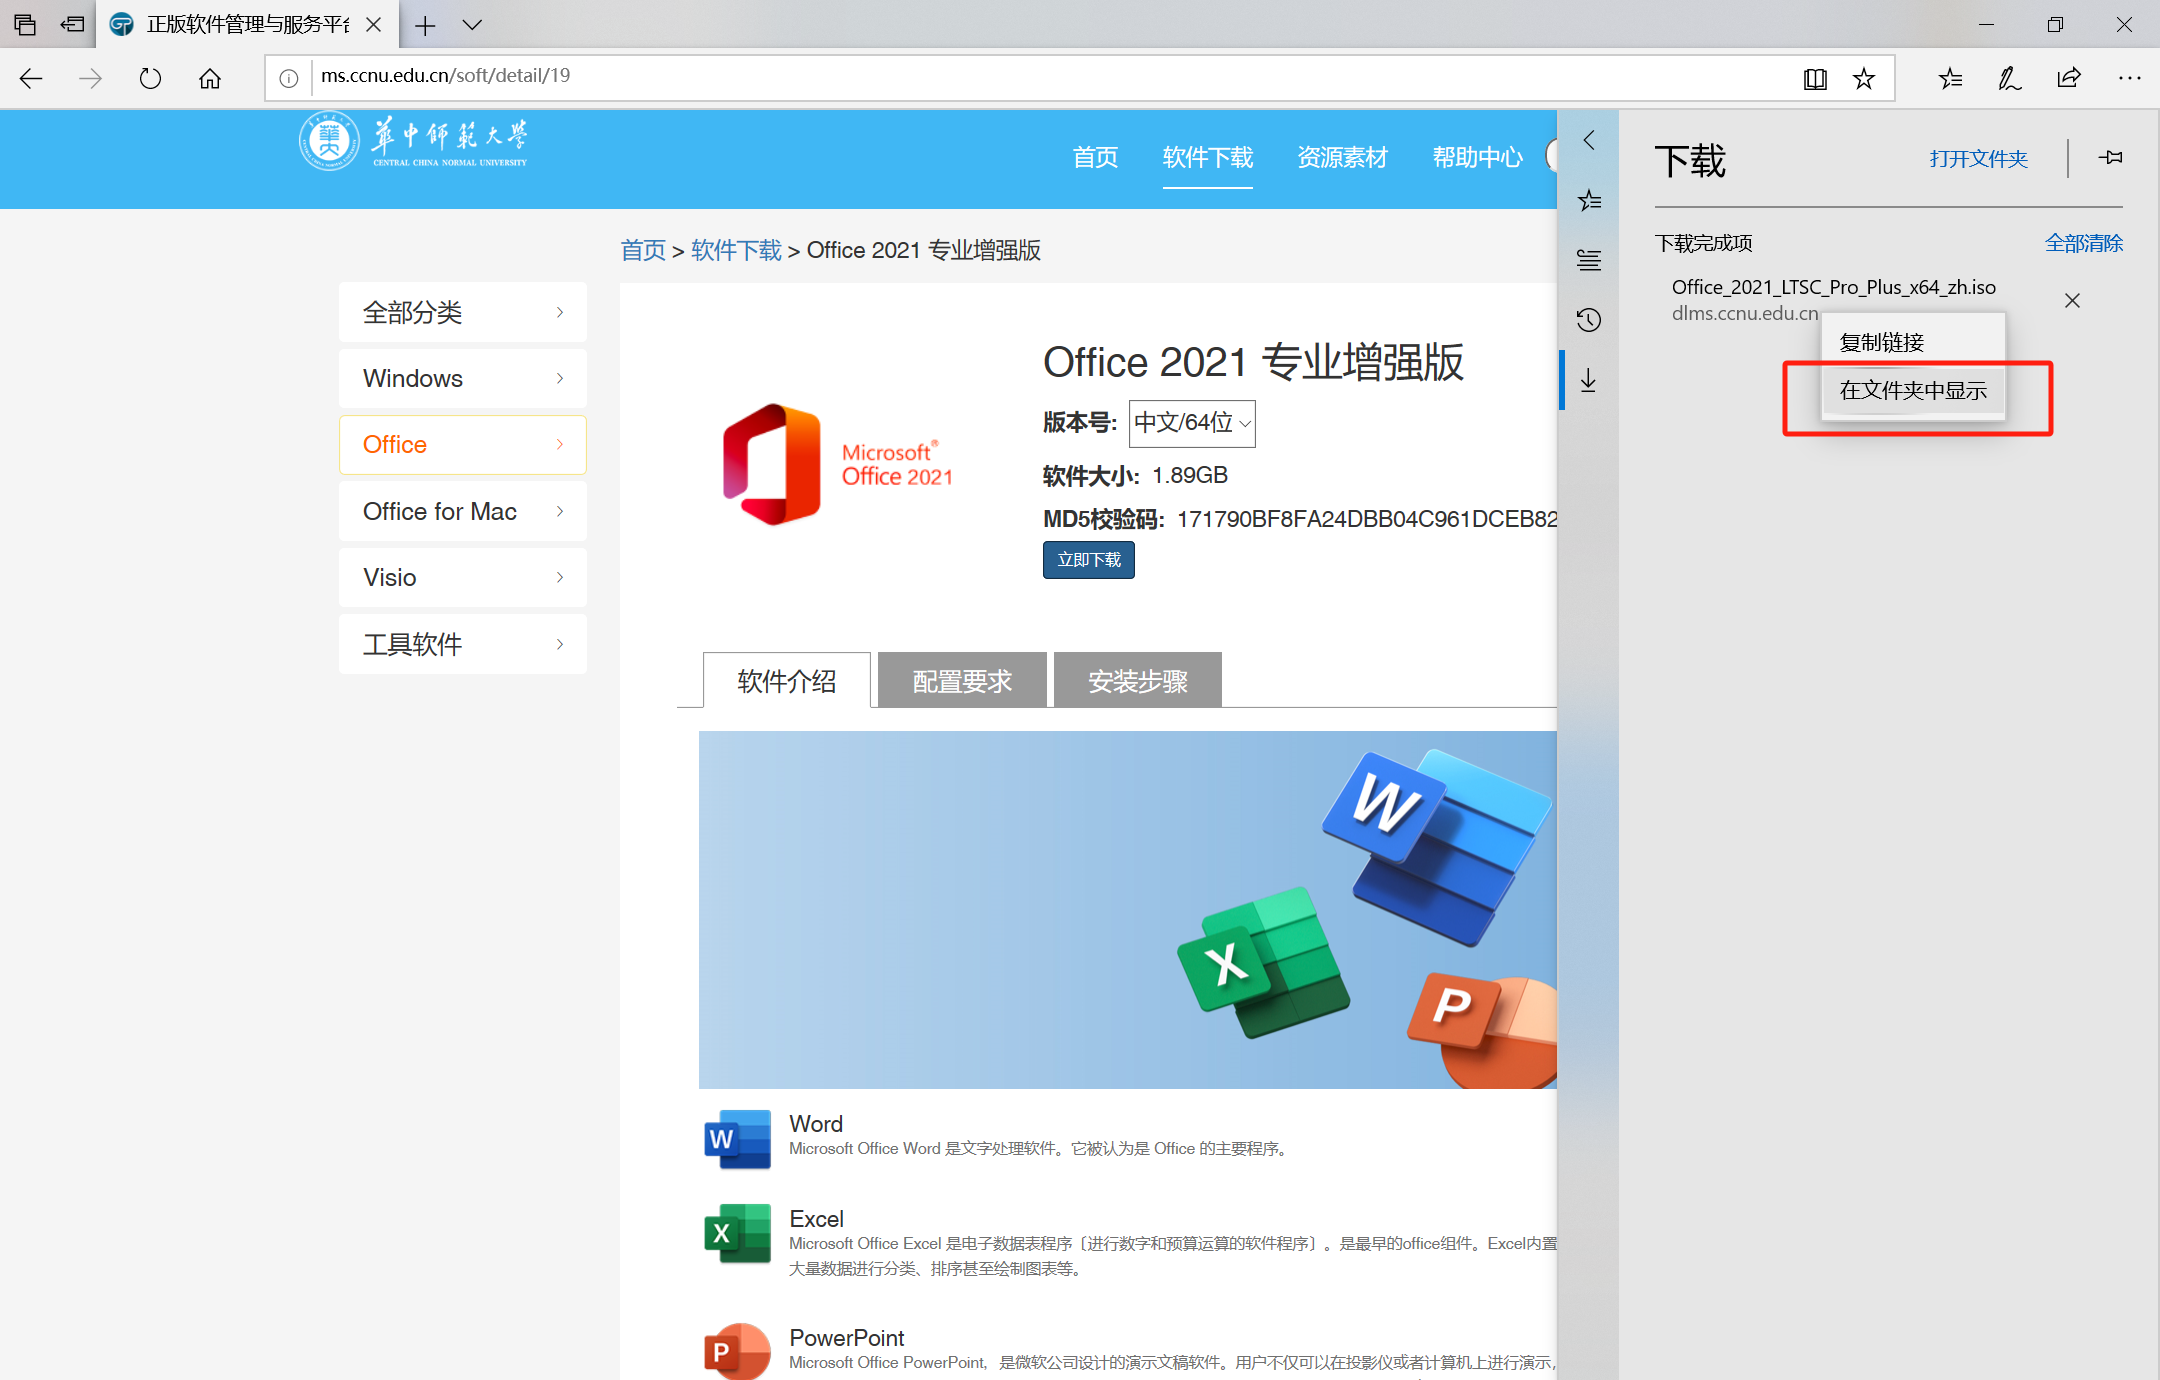This screenshot has height=1380, width=2160.
Task: Go back to previous page
Action: pyautogui.click(x=31, y=78)
